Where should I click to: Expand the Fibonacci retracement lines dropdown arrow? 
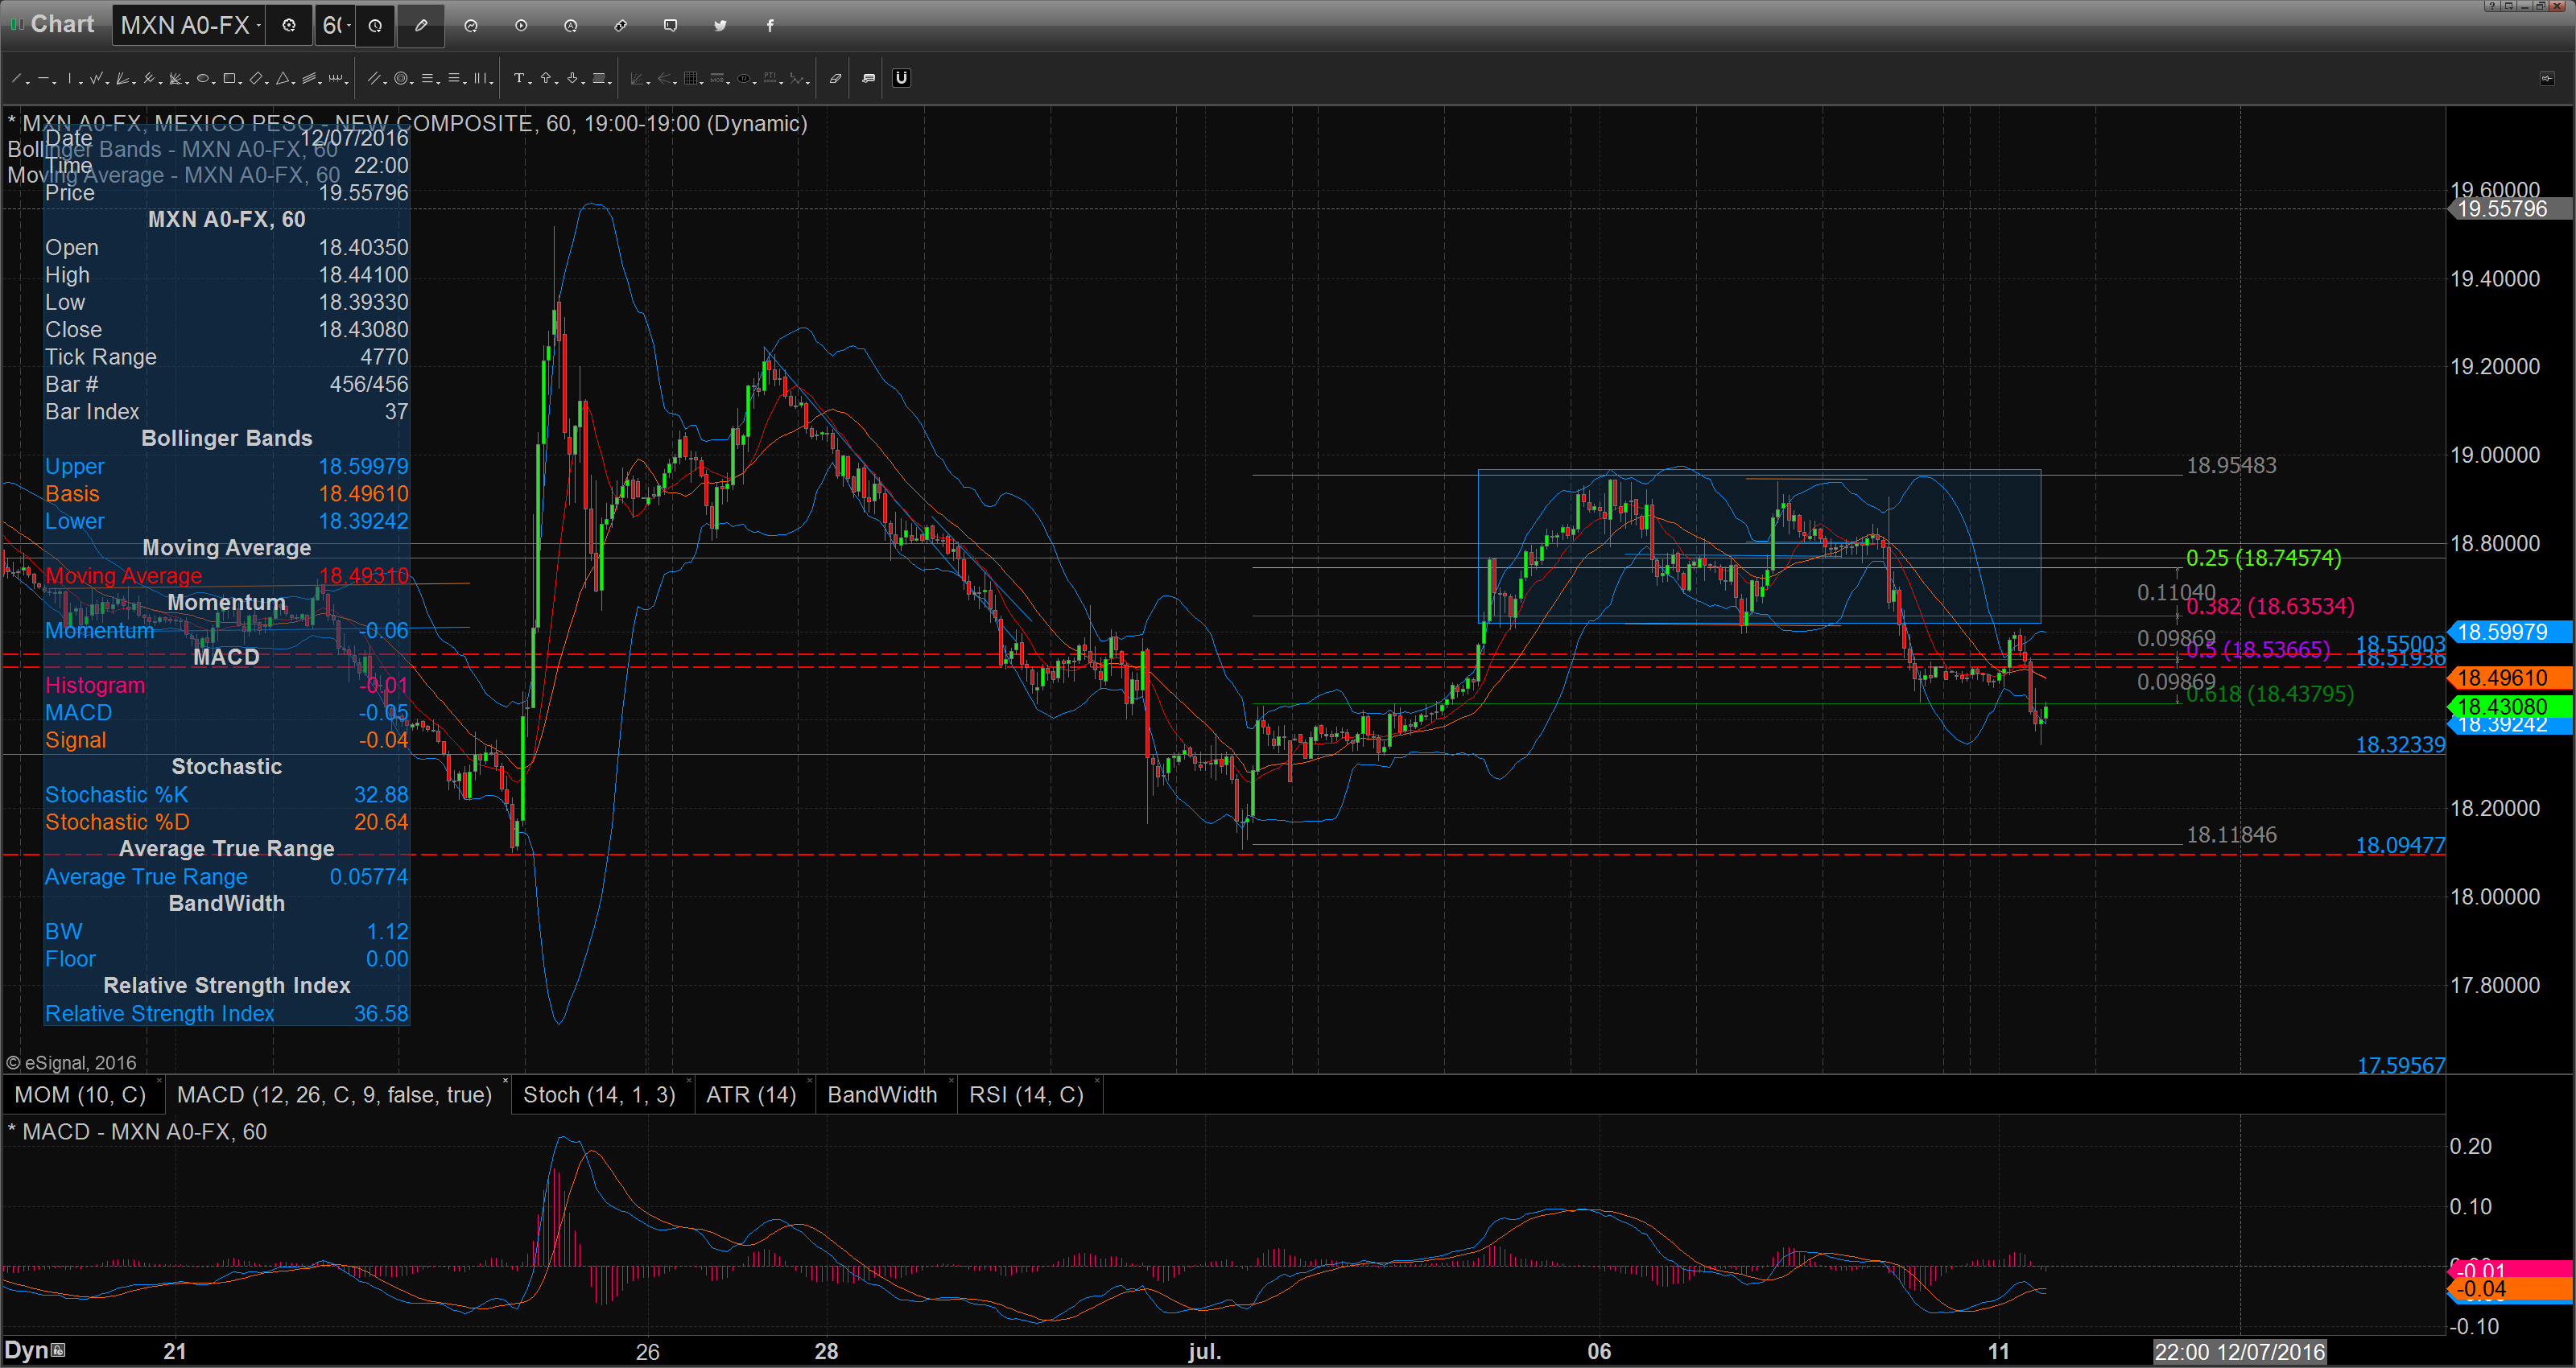click(x=439, y=82)
